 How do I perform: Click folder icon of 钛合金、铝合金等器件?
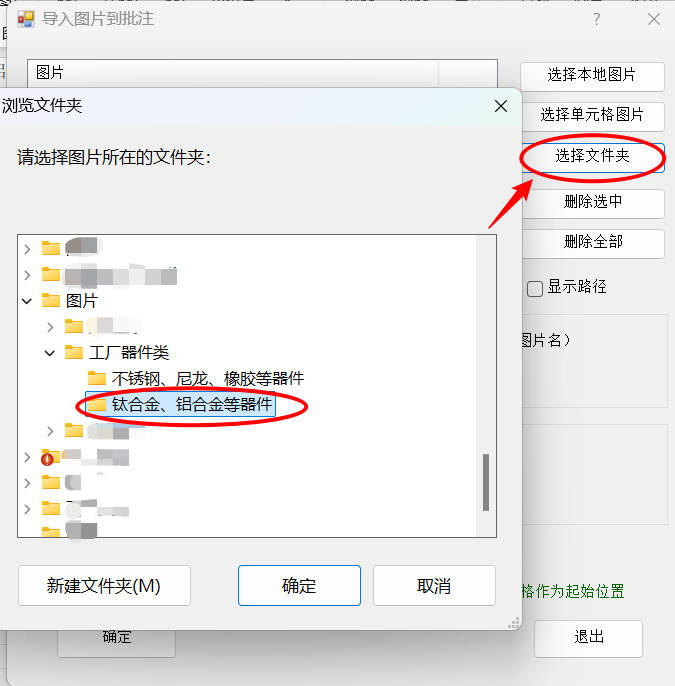97,404
